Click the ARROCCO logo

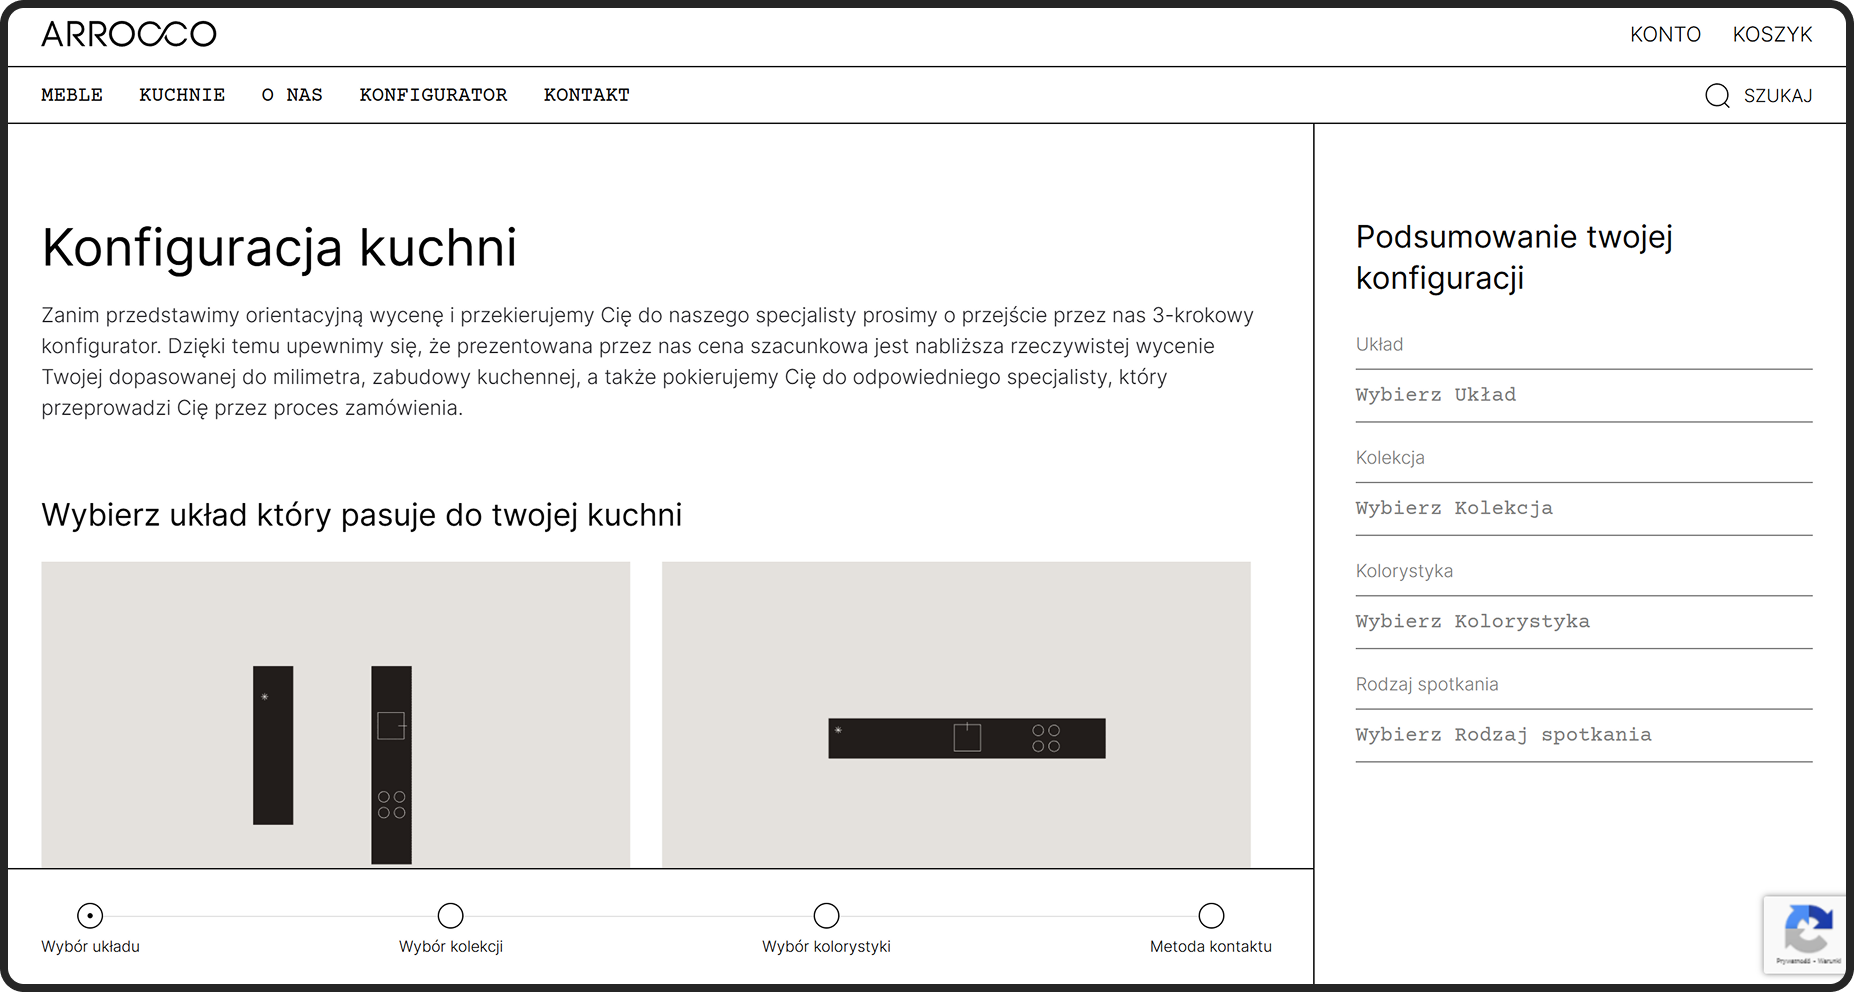128,34
